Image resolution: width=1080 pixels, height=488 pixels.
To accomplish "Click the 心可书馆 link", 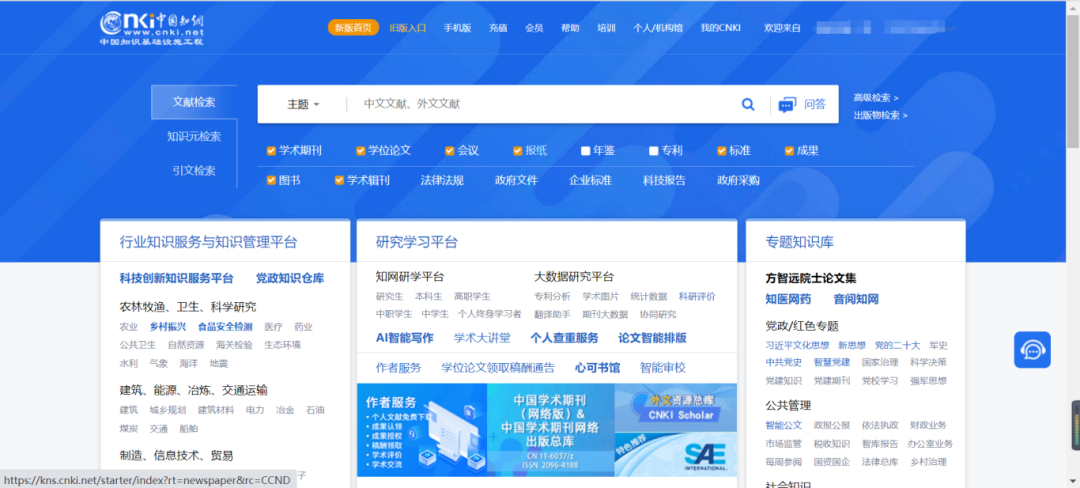I will point(597,368).
